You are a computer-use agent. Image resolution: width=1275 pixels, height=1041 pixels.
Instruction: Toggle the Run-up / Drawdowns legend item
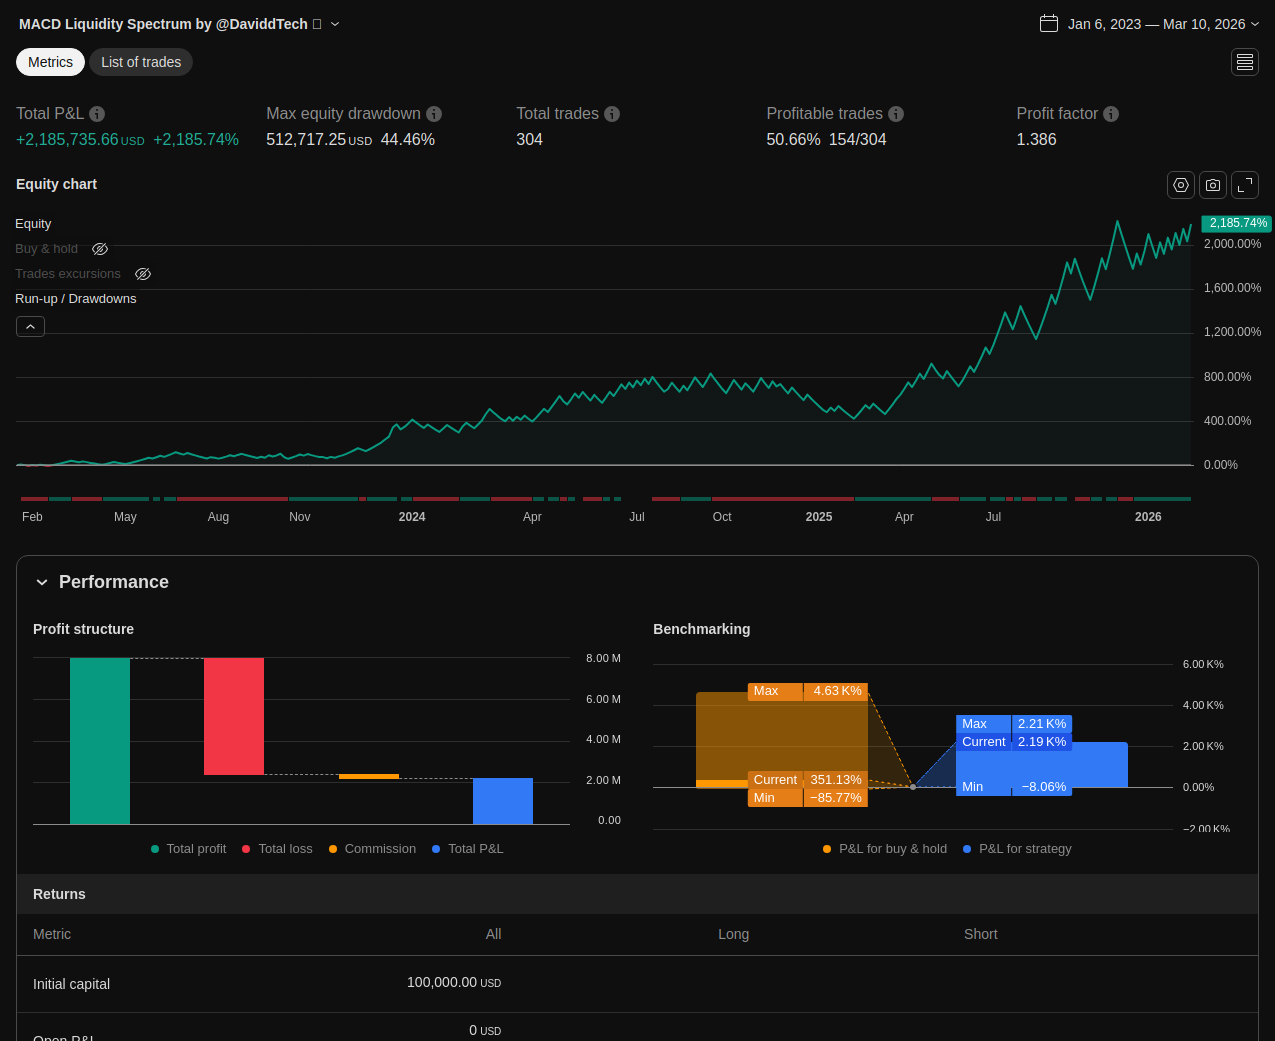point(76,299)
